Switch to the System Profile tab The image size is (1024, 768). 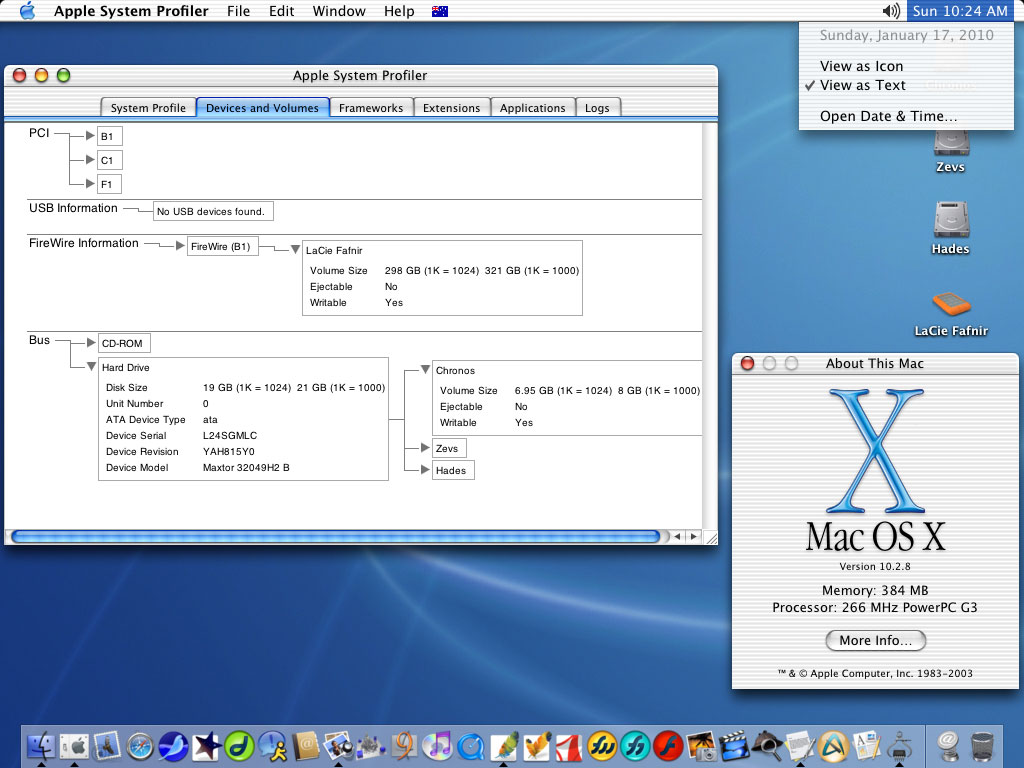pyautogui.click(x=148, y=108)
